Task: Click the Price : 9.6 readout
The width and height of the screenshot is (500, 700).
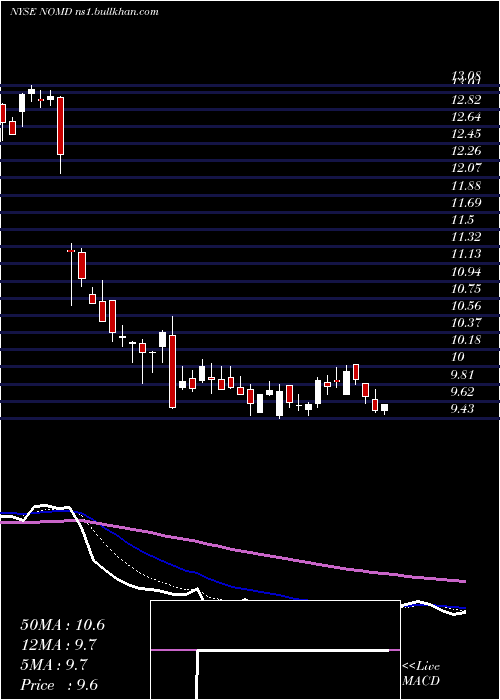Action: pyautogui.click(x=59, y=685)
